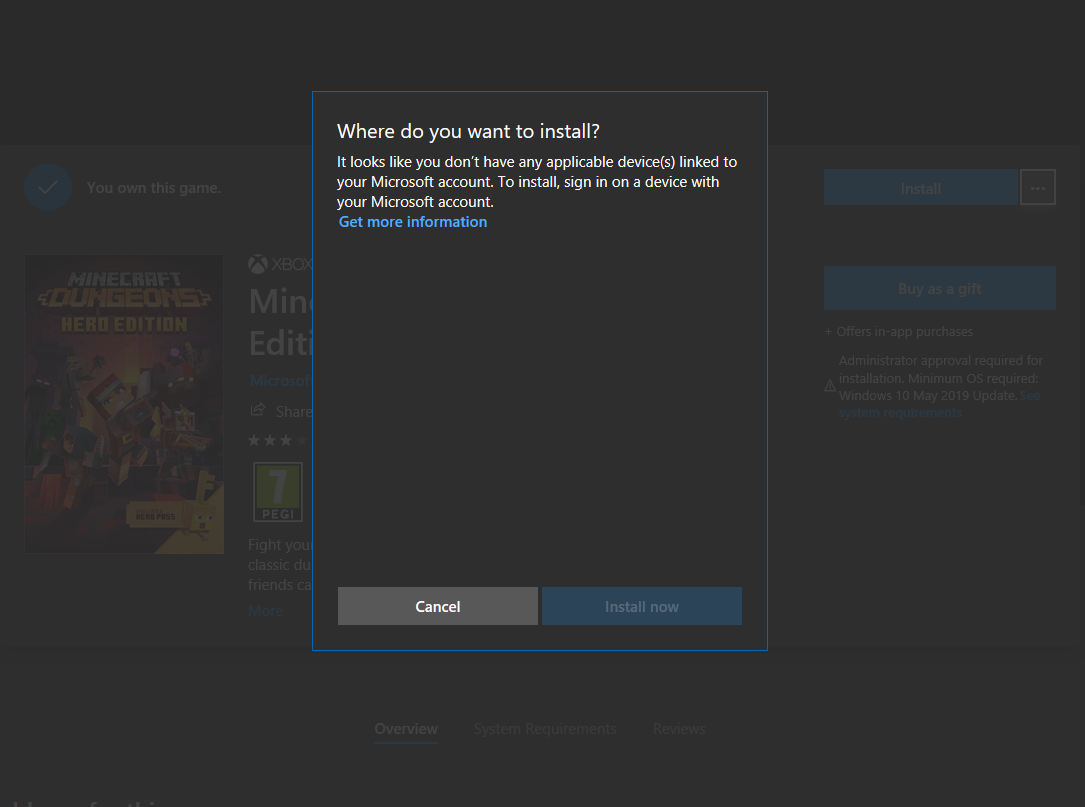Click the checkmark owned-game icon
Screen dimensions: 1085x807
click(48, 188)
